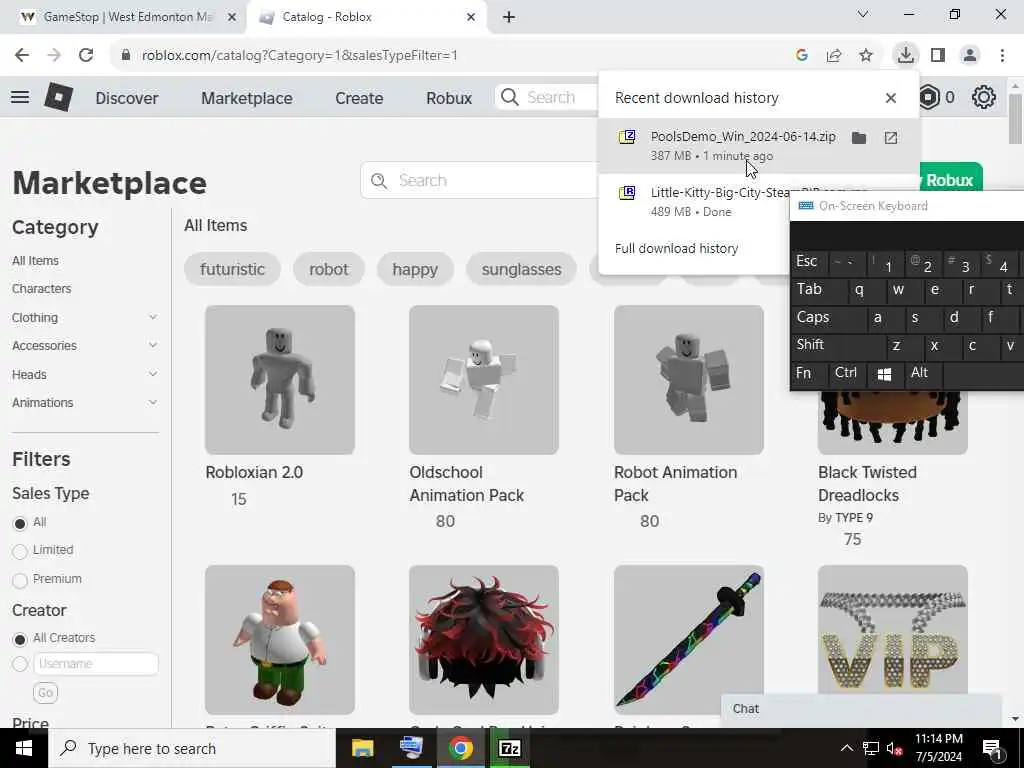Close the Recent download history popup
1024x768 pixels.
coord(891,98)
